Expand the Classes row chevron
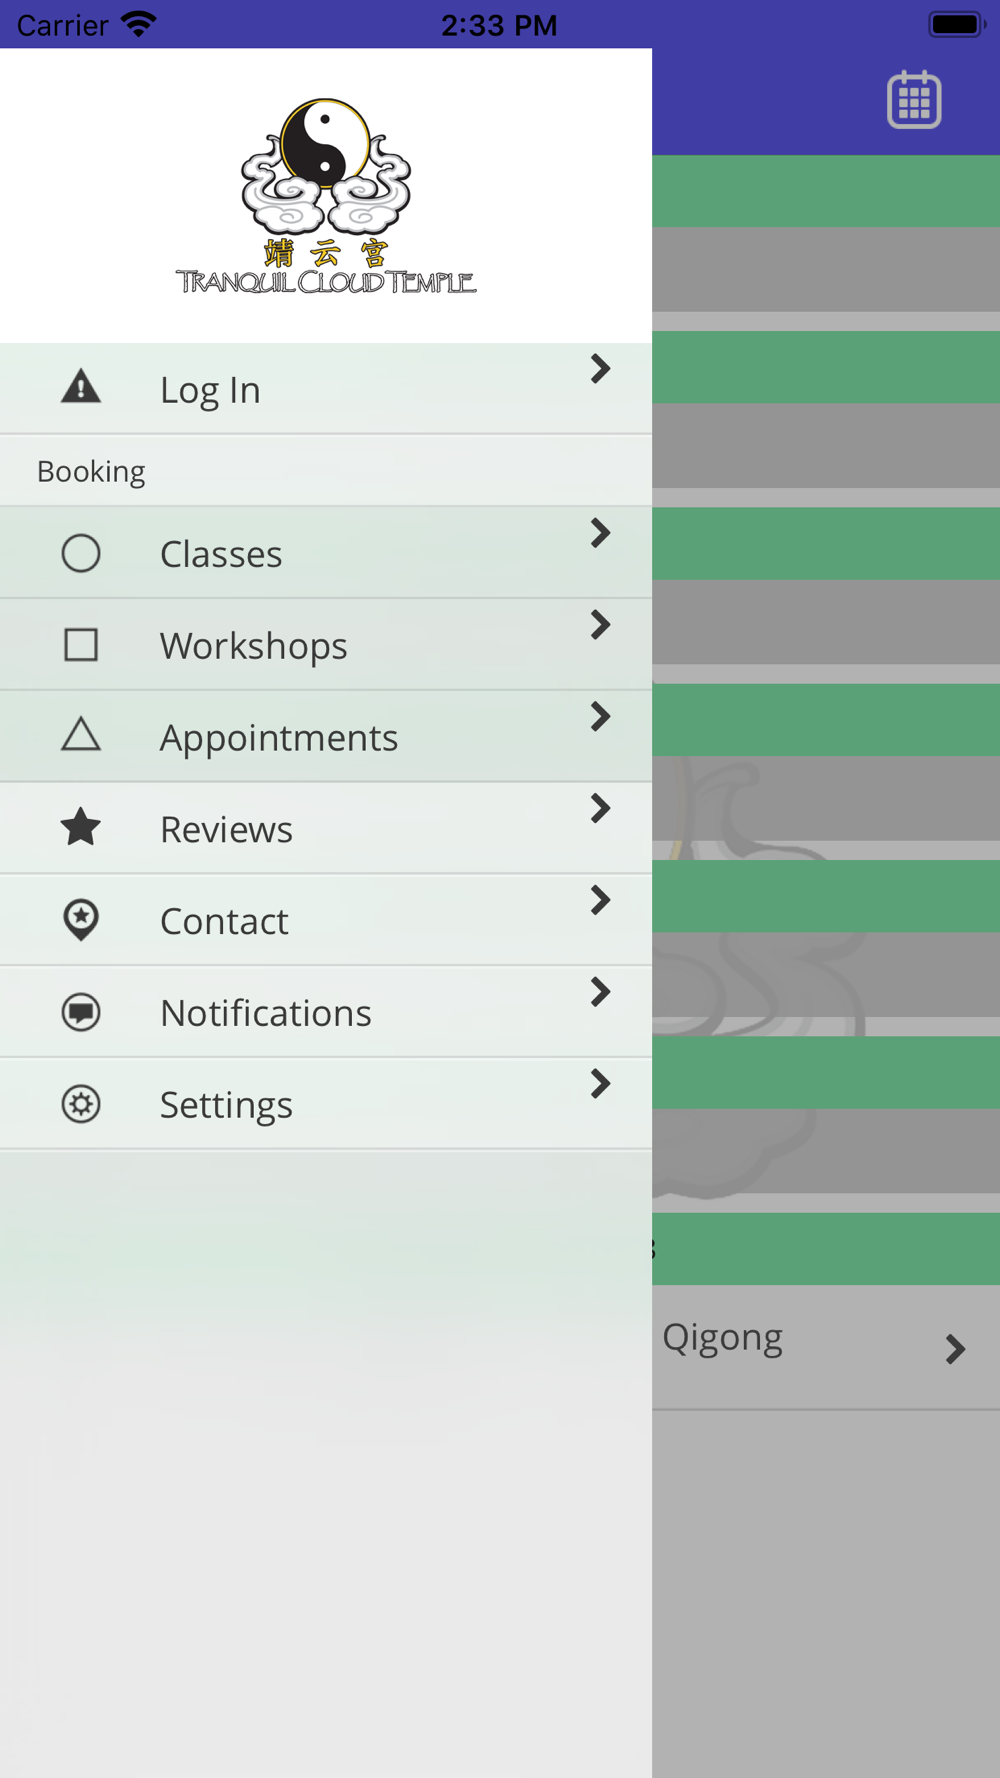 (x=600, y=533)
